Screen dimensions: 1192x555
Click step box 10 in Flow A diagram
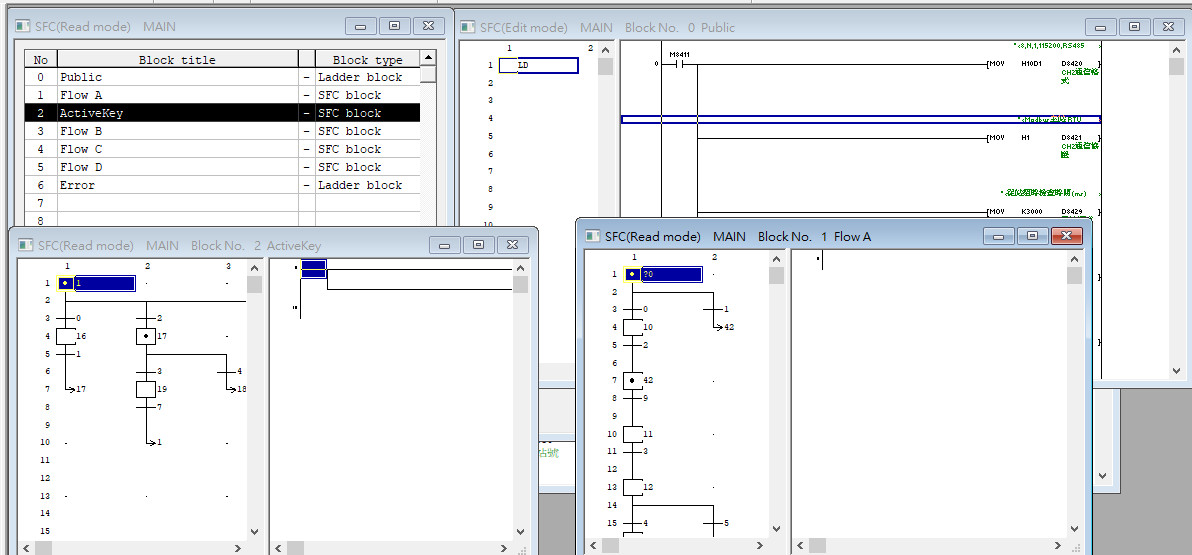[x=632, y=327]
